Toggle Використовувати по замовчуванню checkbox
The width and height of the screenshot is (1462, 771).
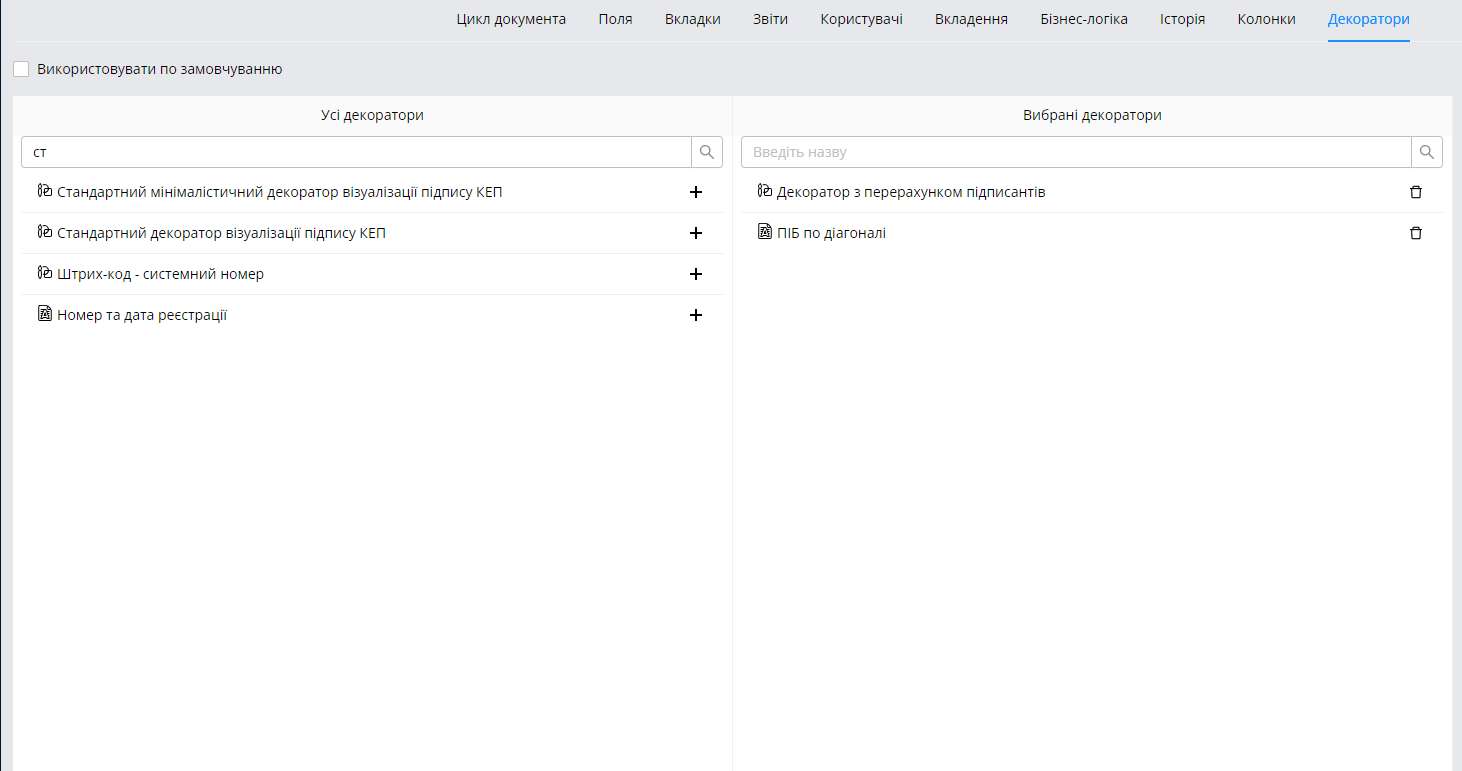[x=21, y=69]
